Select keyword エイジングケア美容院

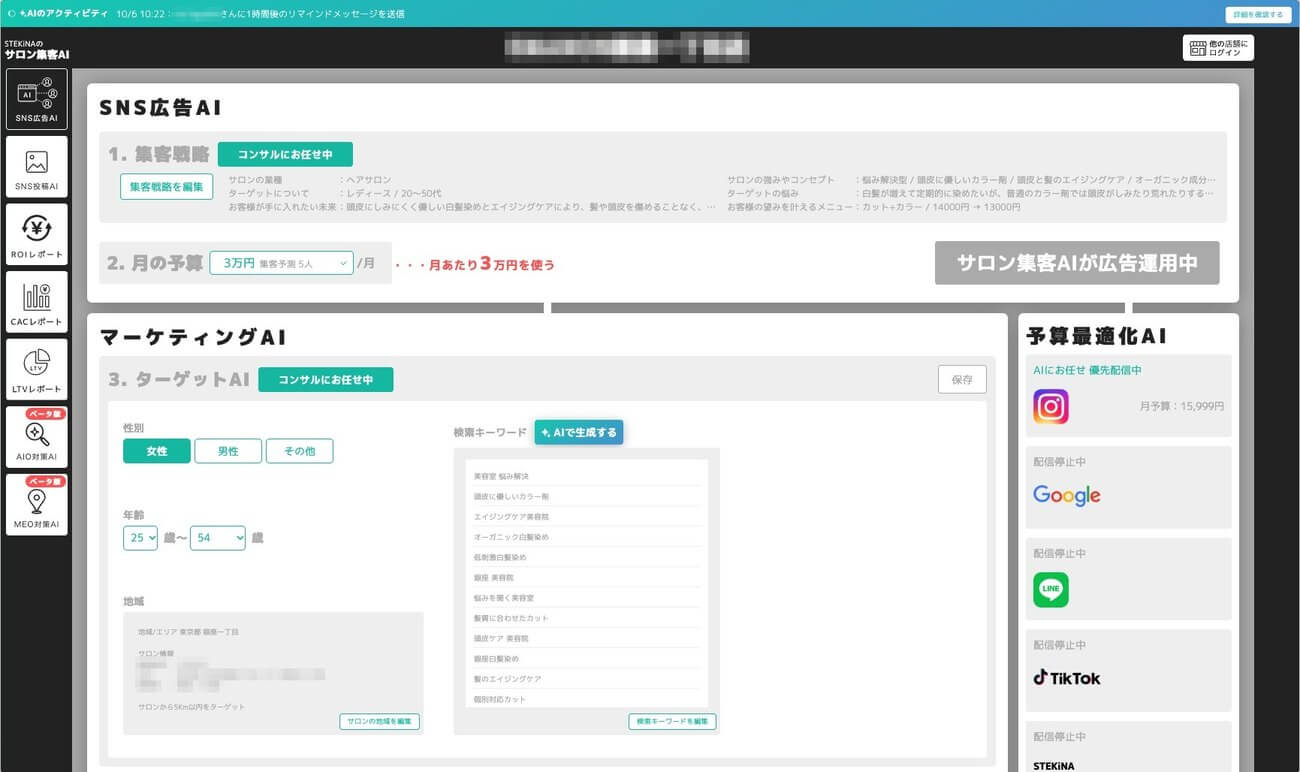point(587,517)
